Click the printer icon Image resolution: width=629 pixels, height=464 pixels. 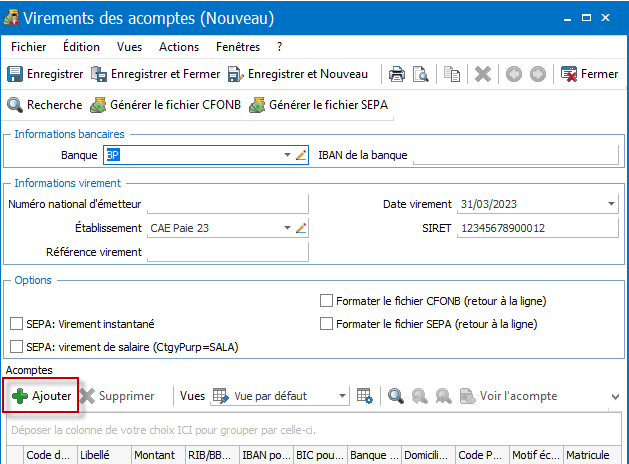pos(397,74)
